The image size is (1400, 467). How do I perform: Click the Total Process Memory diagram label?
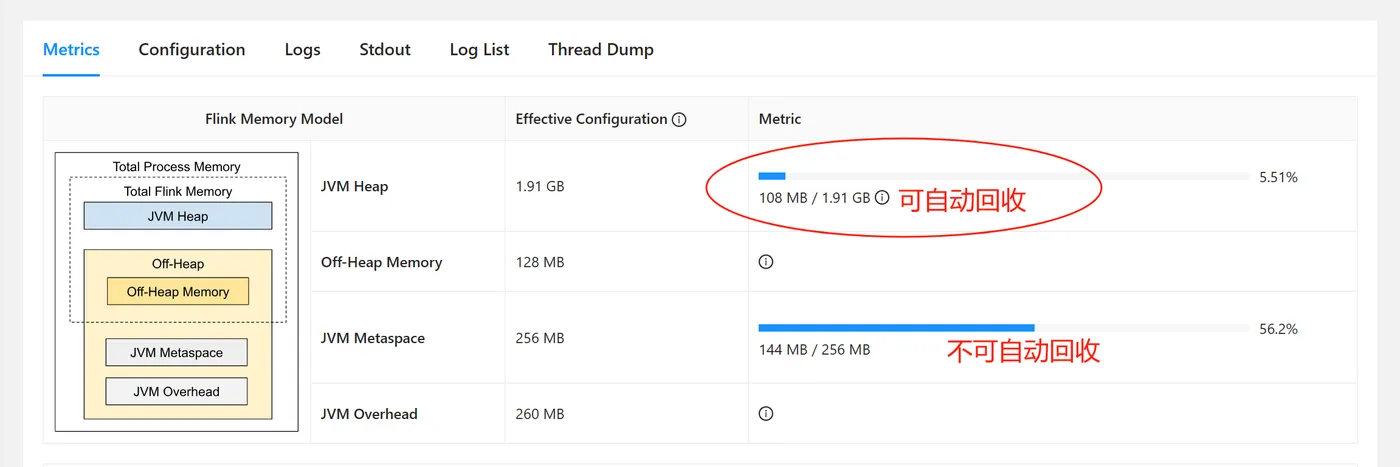tap(177, 167)
